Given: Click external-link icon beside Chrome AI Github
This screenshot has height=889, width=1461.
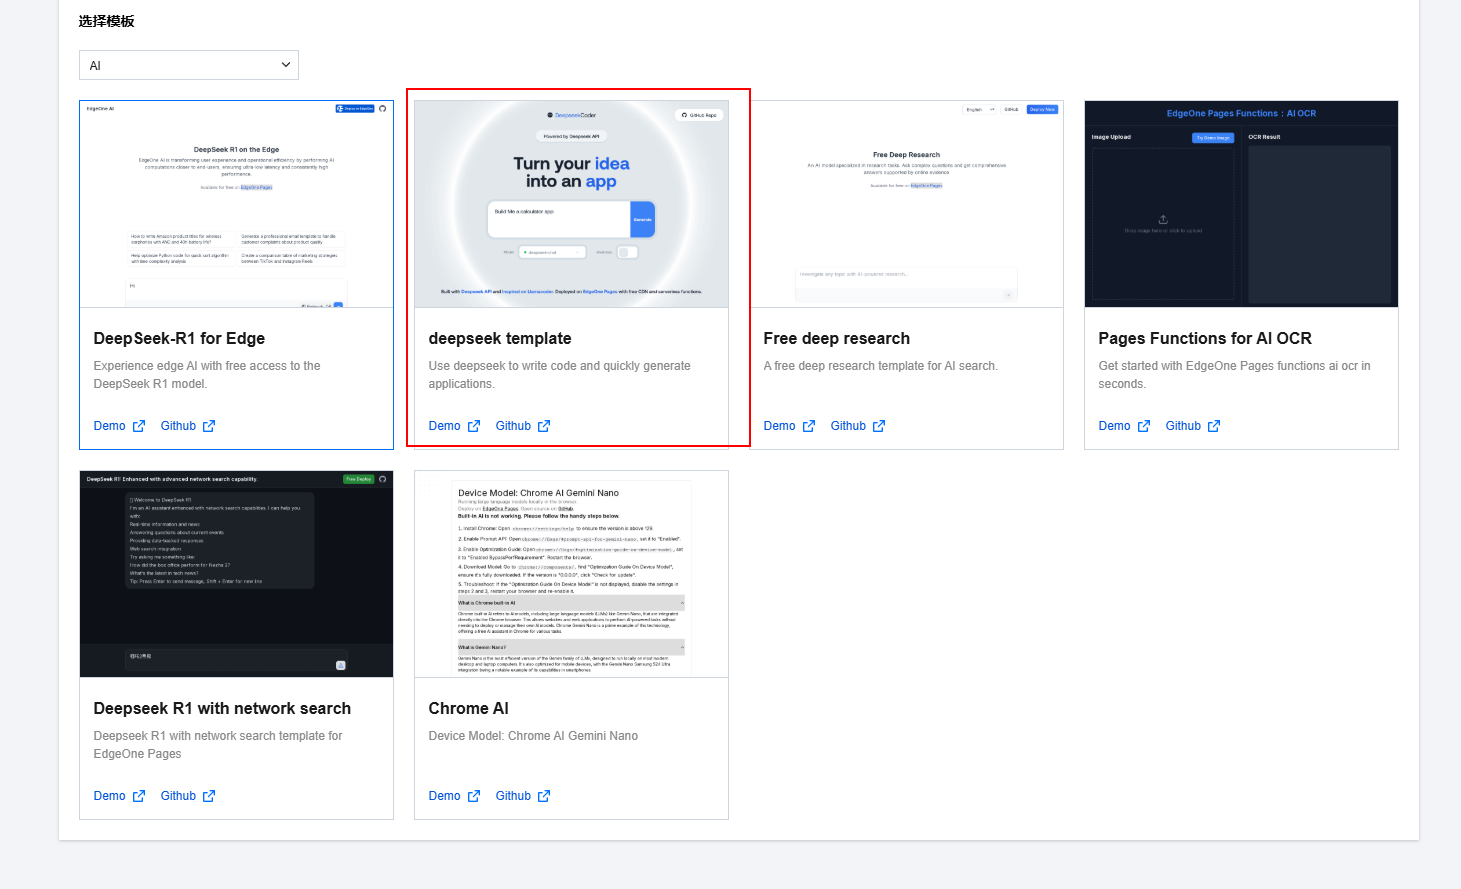Looking at the screenshot, I should point(544,796).
